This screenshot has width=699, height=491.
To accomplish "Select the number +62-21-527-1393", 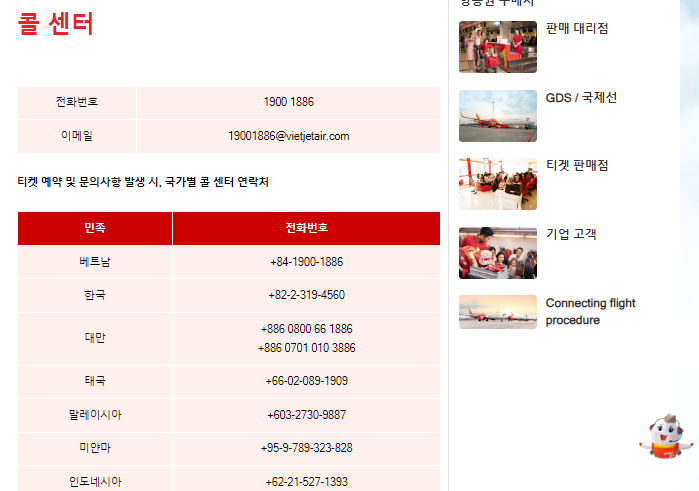I will coord(306,482).
